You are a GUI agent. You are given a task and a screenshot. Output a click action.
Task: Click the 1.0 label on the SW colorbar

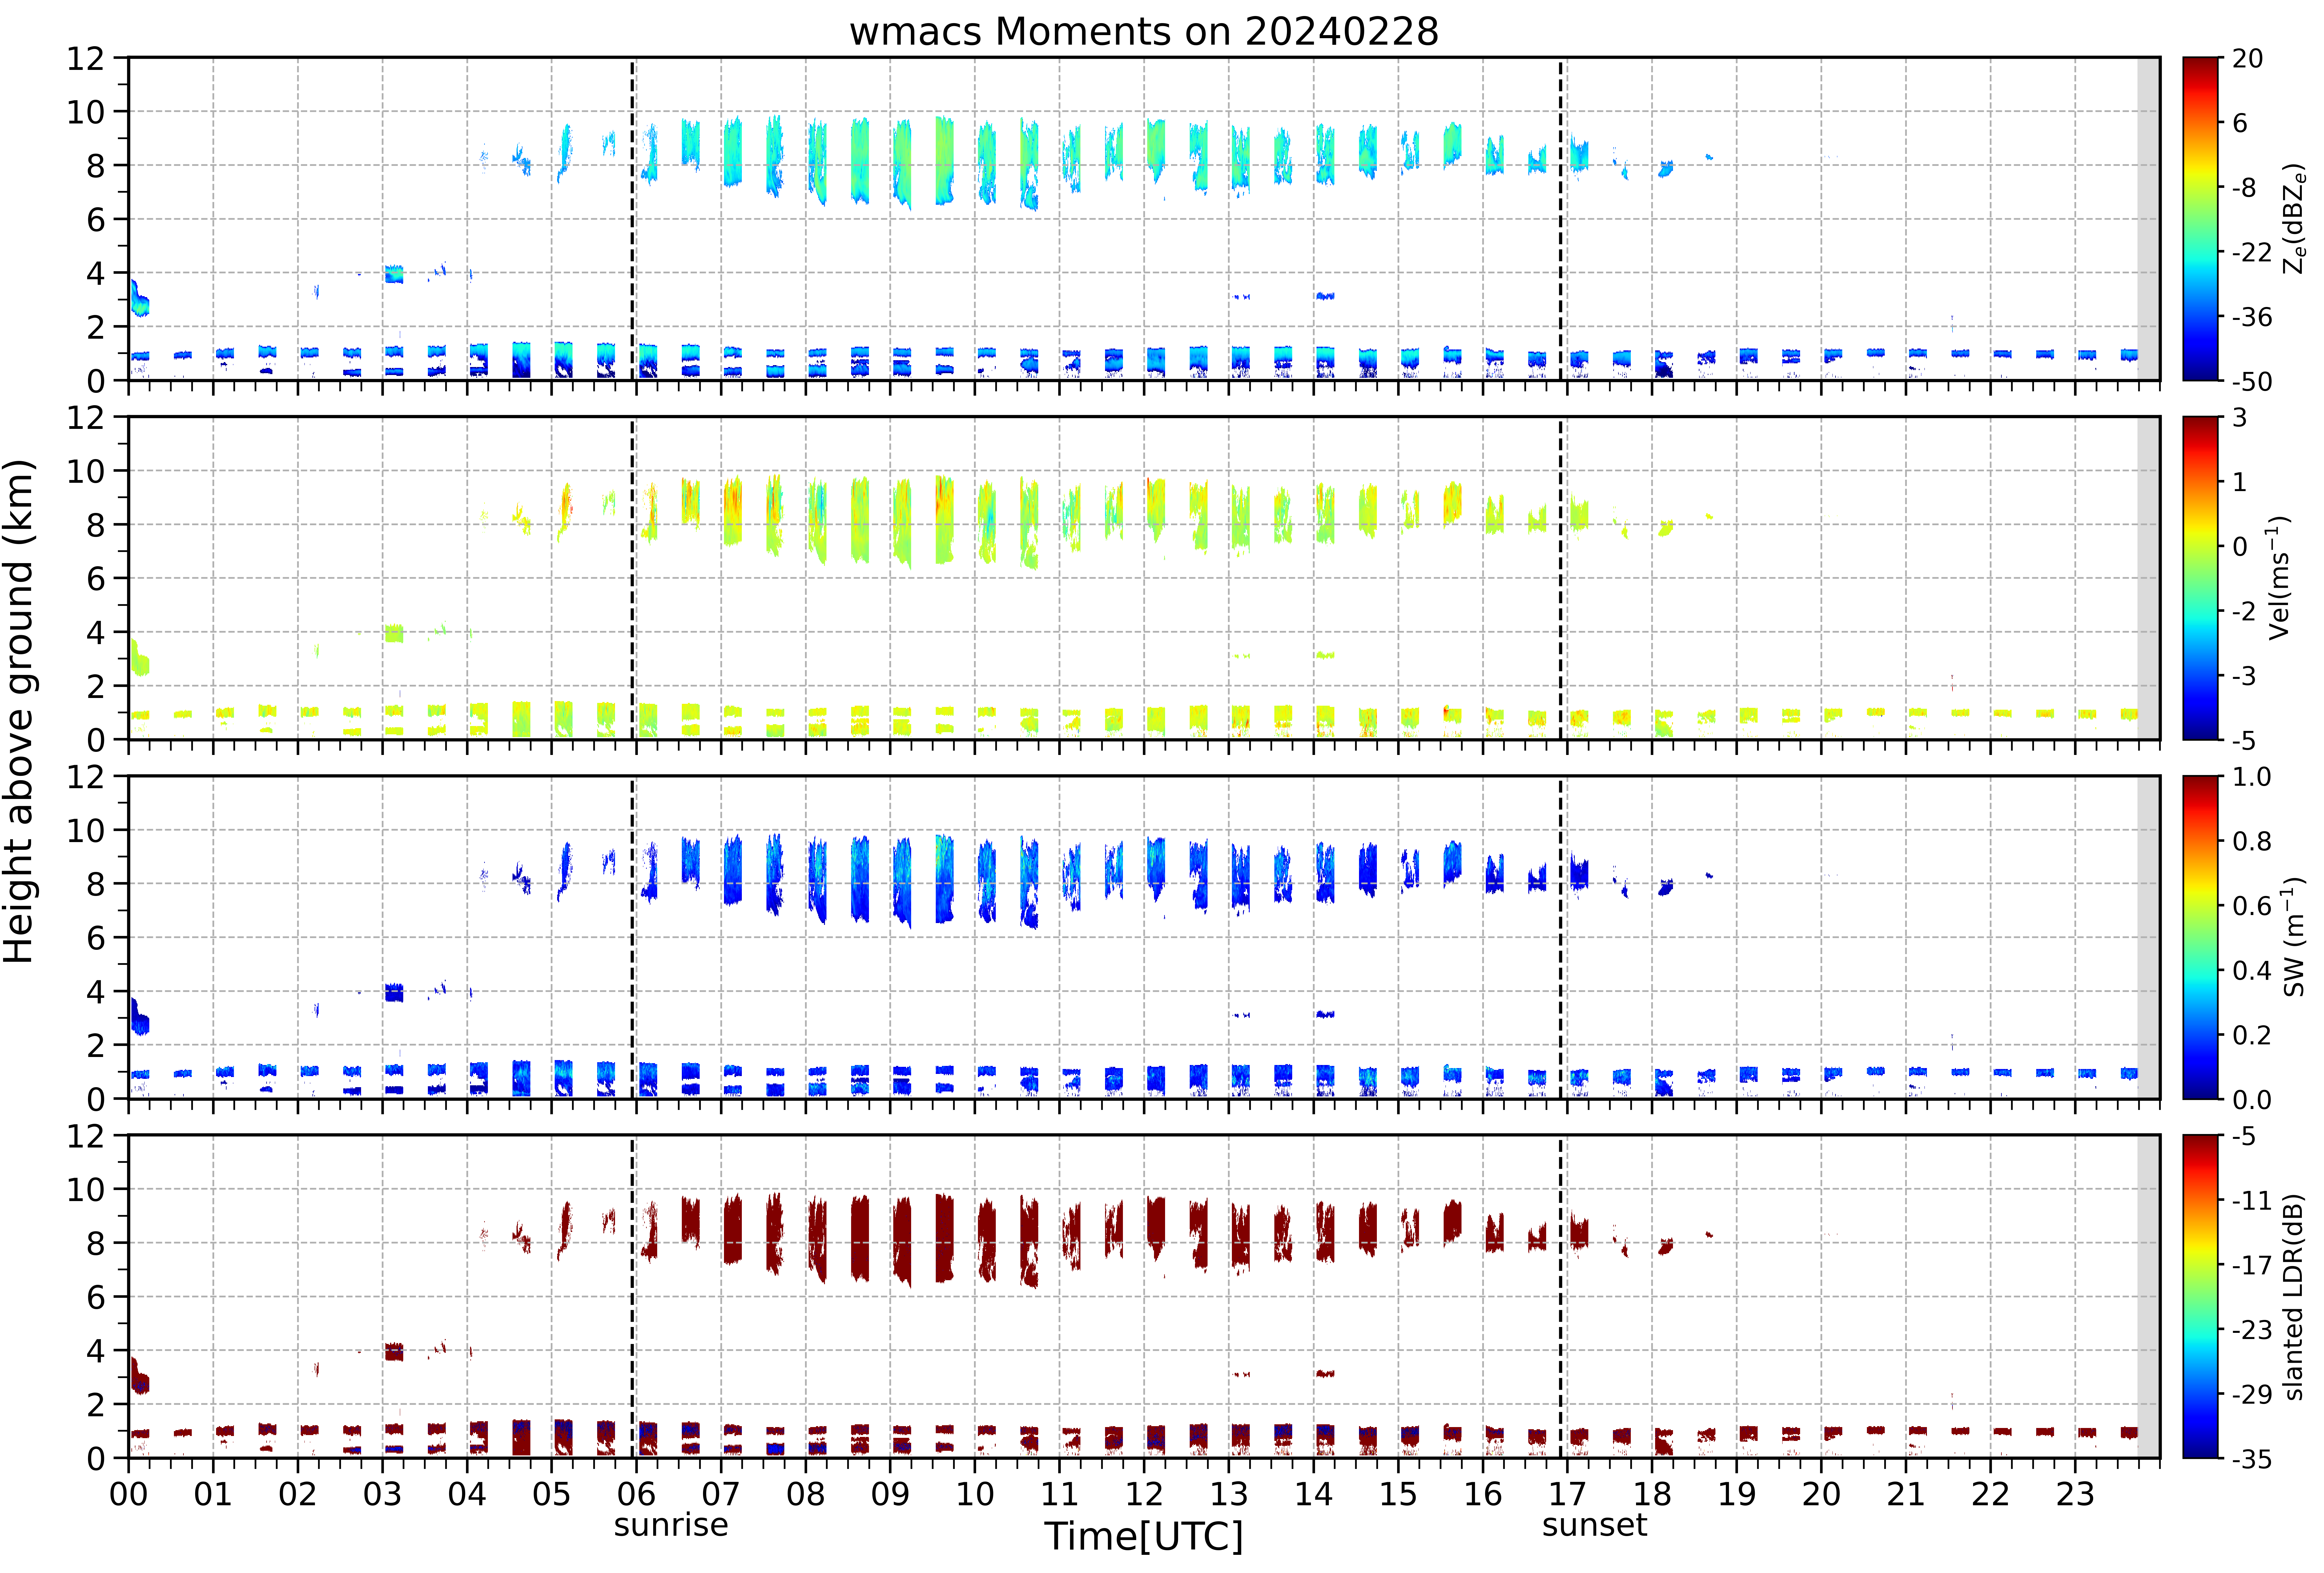tap(2251, 777)
